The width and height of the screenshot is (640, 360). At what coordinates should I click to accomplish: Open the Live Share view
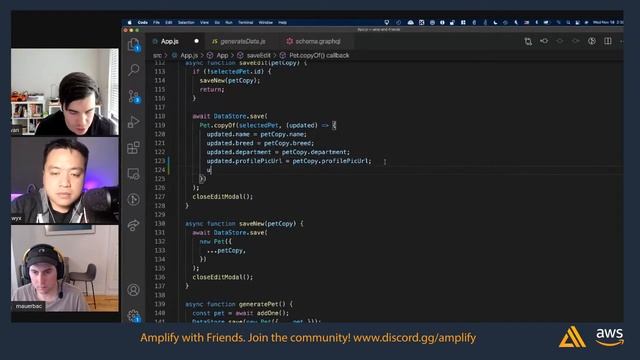click(x=133, y=225)
